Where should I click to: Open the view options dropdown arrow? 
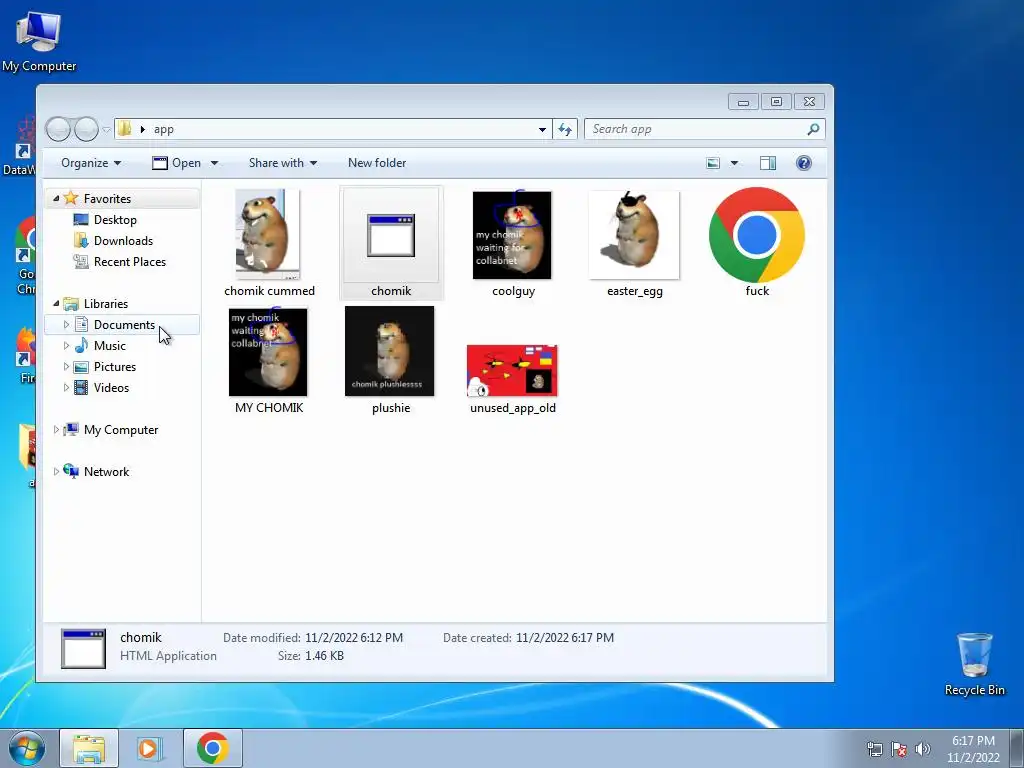pyautogui.click(x=734, y=163)
